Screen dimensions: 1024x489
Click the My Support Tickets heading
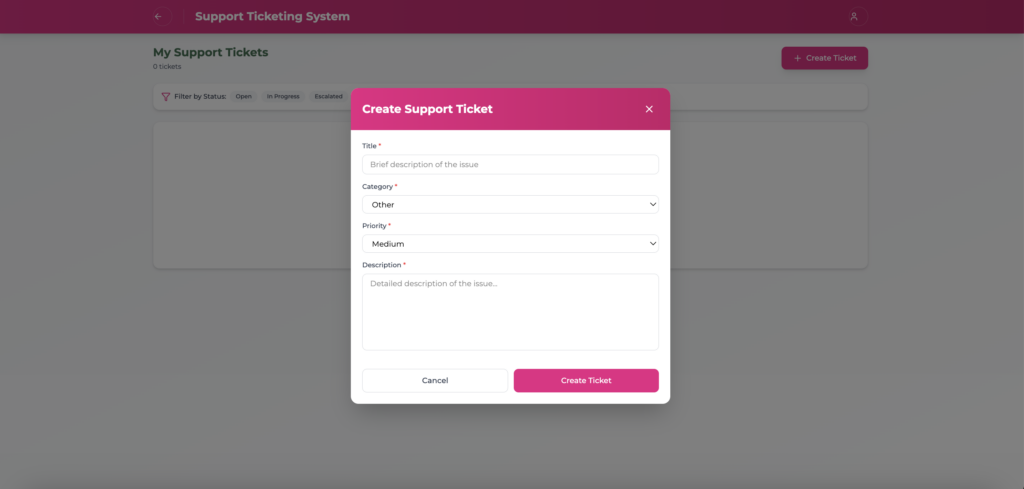pyautogui.click(x=210, y=52)
